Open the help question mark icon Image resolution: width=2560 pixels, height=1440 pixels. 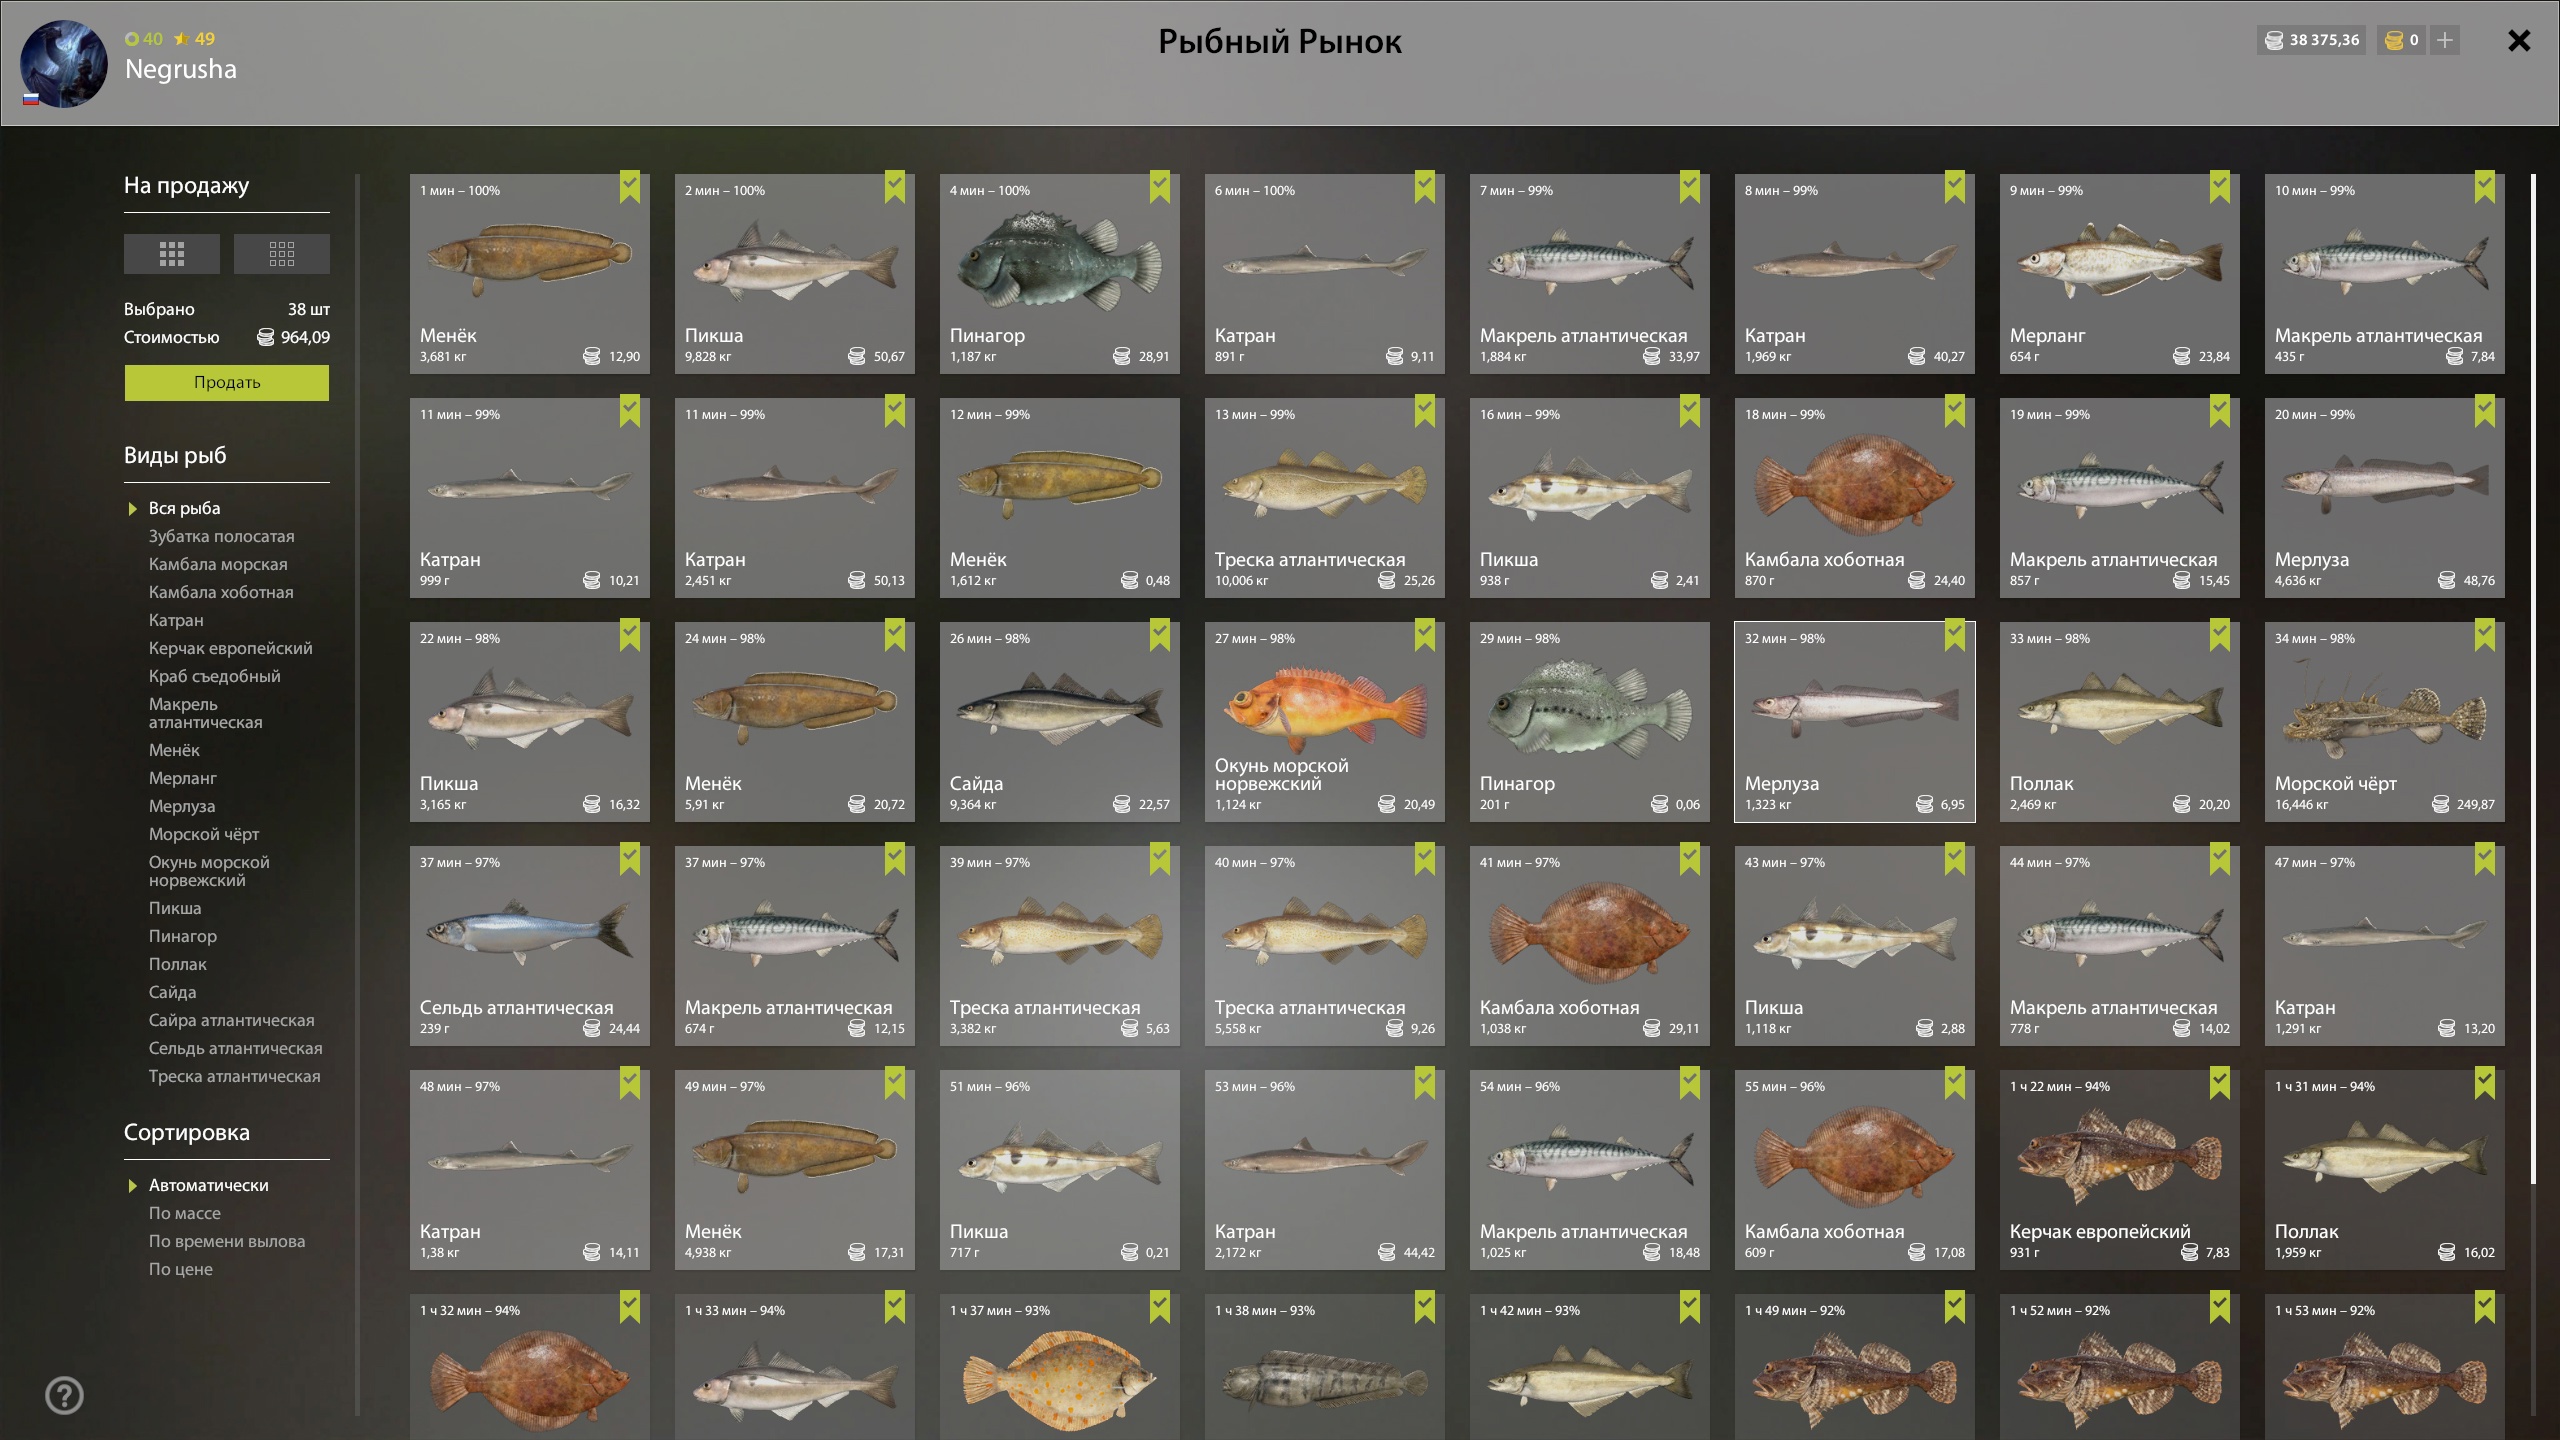(x=65, y=1395)
